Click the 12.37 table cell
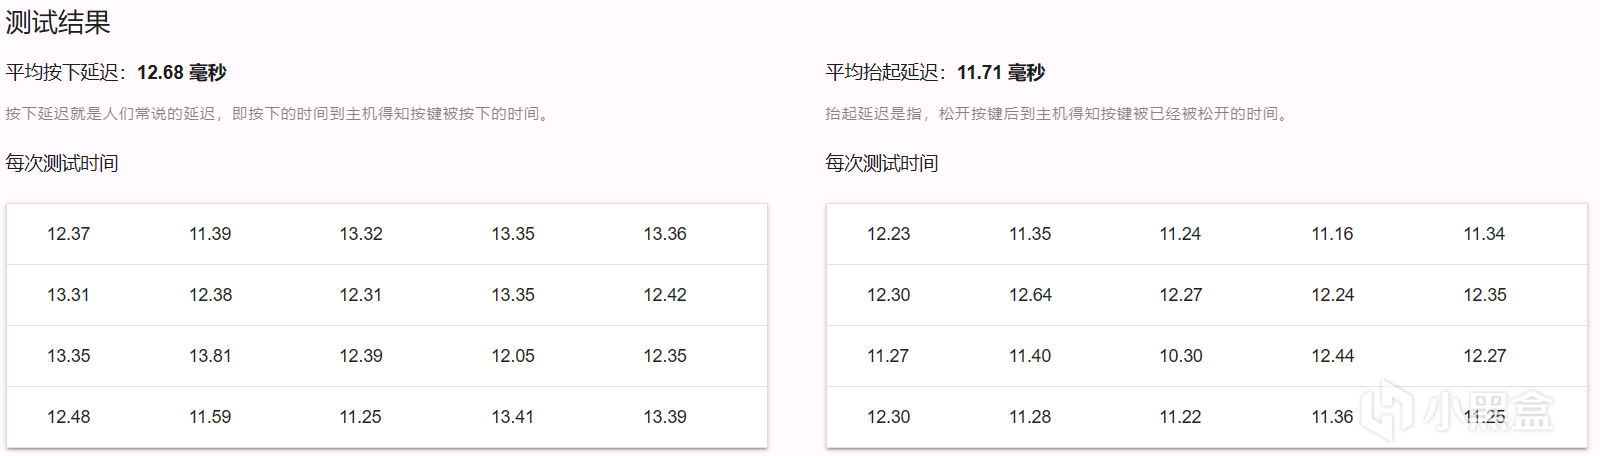 pos(68,234)
